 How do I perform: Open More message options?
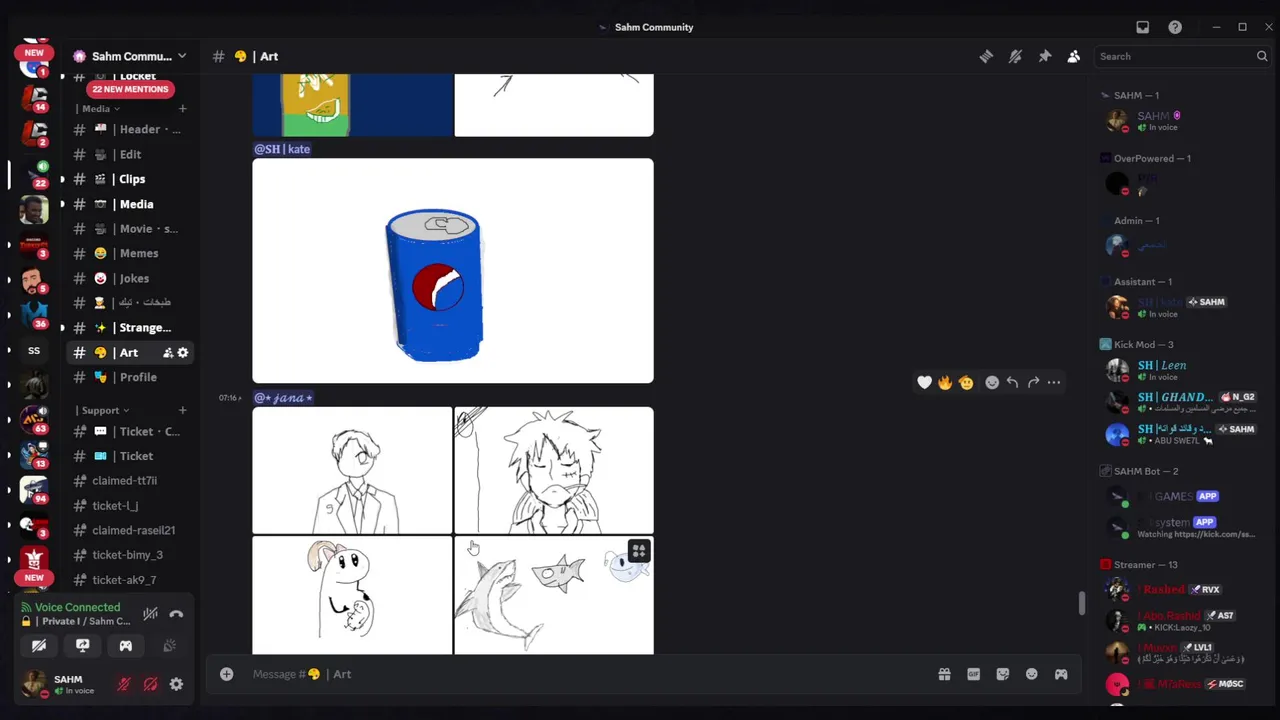pyautogui.click(x=1054, y=382)
